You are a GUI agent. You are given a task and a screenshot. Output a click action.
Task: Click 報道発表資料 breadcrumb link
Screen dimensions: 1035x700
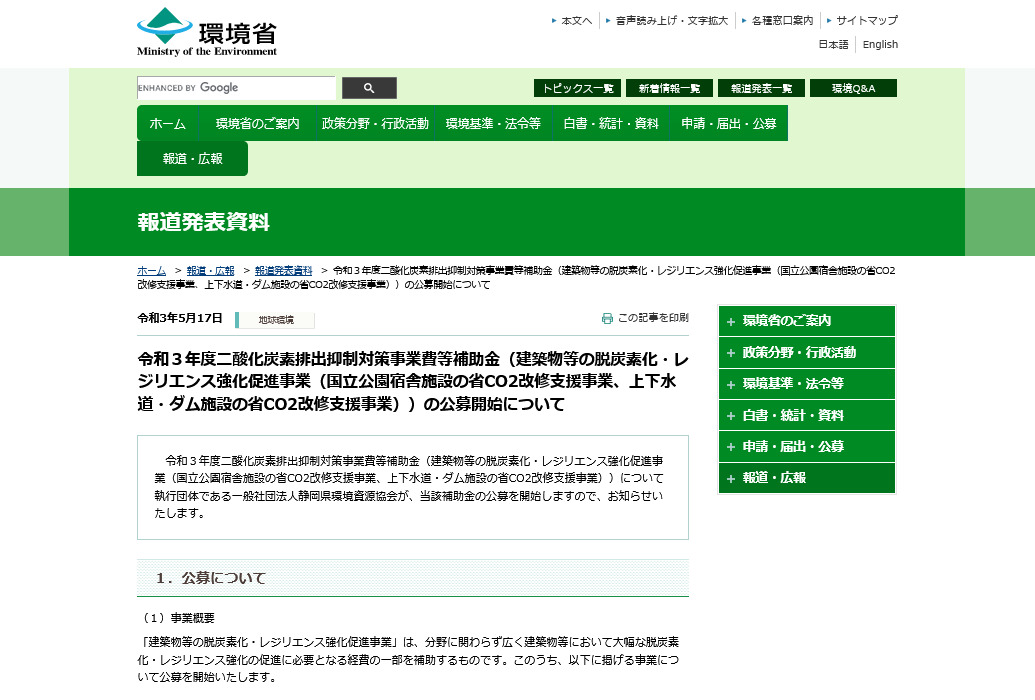coord(283,271)
